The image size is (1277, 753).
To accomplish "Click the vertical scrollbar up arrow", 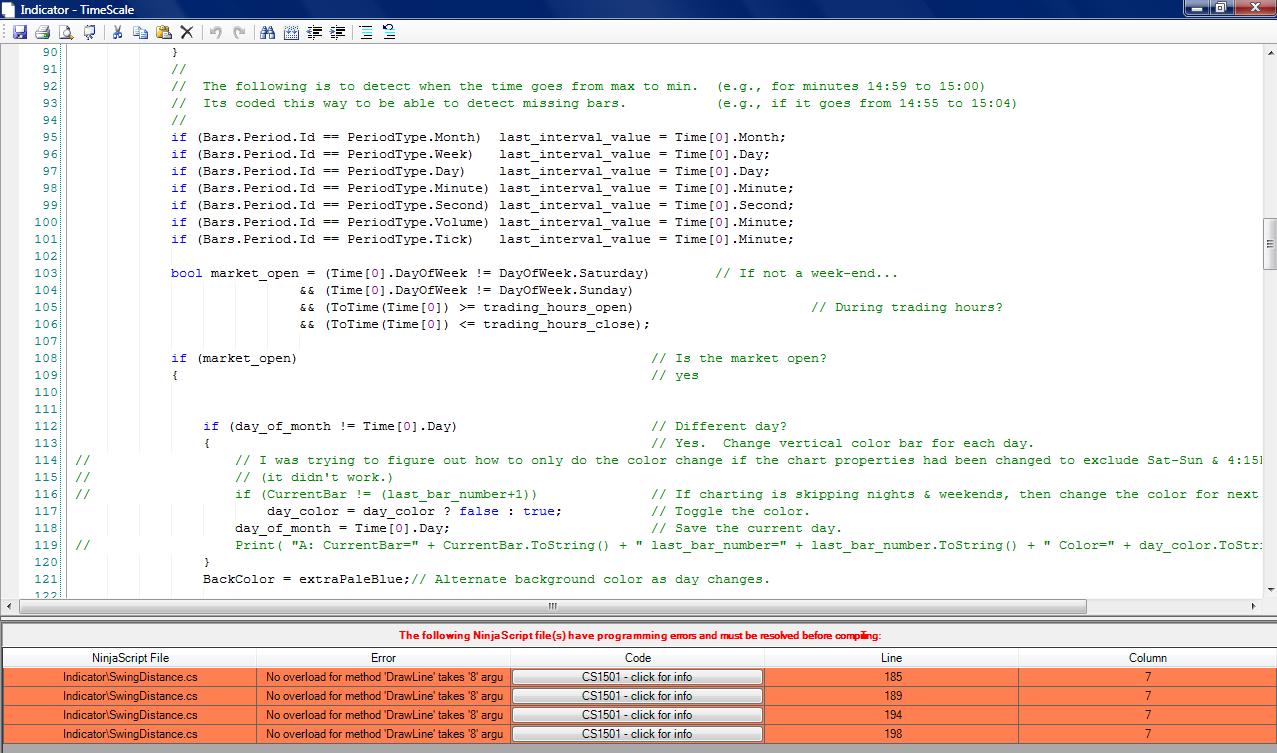I will pyautogui.click(x=1269, y=50).
